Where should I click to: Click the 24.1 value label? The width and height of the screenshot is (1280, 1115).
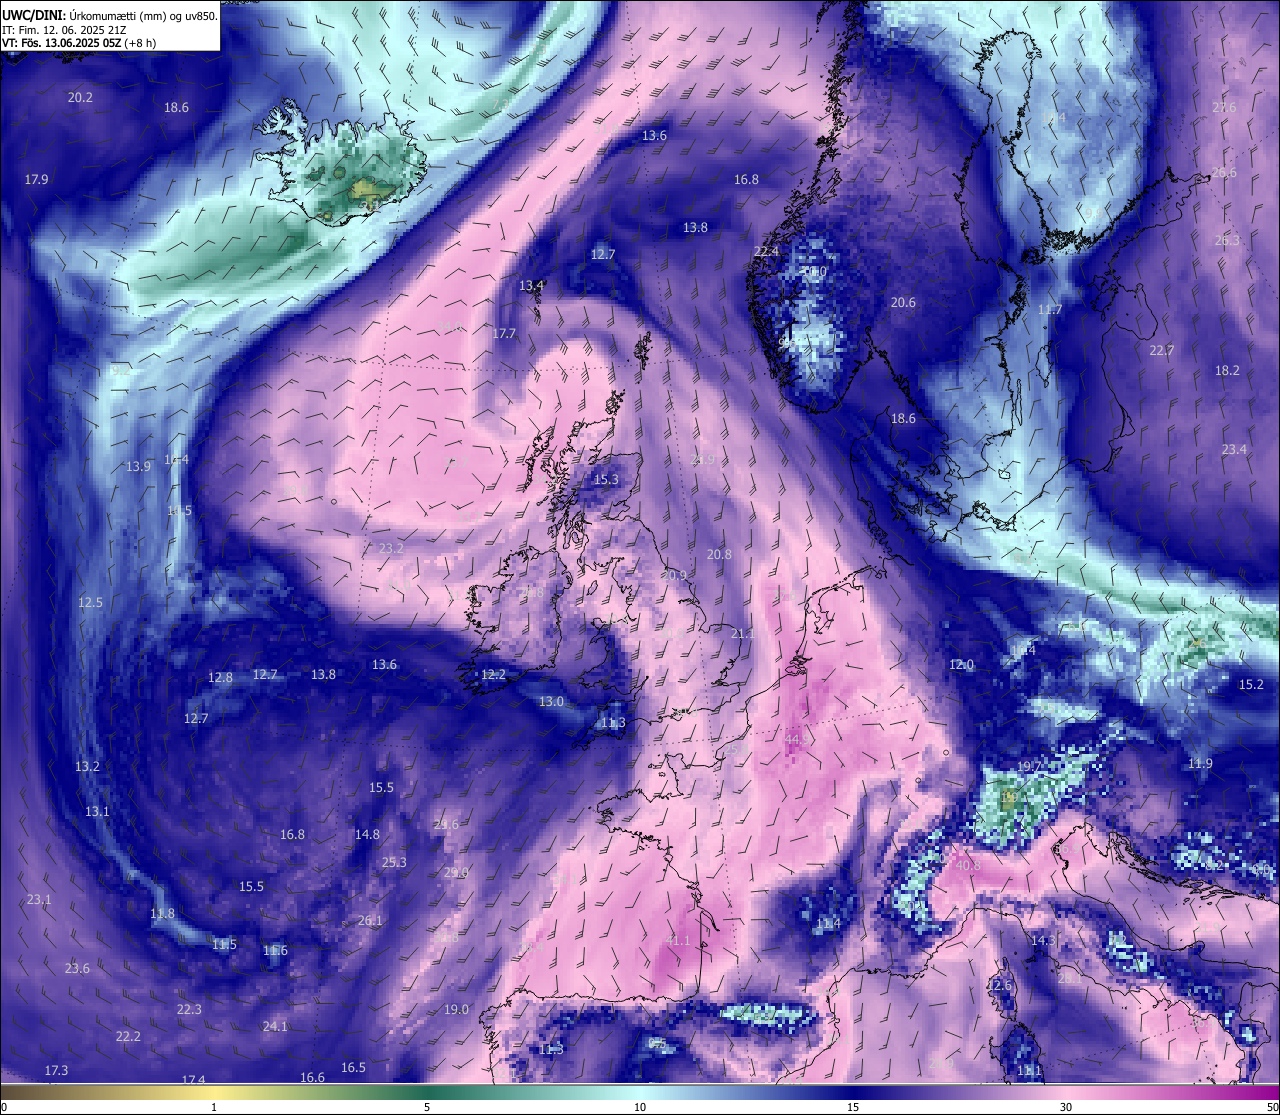coord(275,1026)
